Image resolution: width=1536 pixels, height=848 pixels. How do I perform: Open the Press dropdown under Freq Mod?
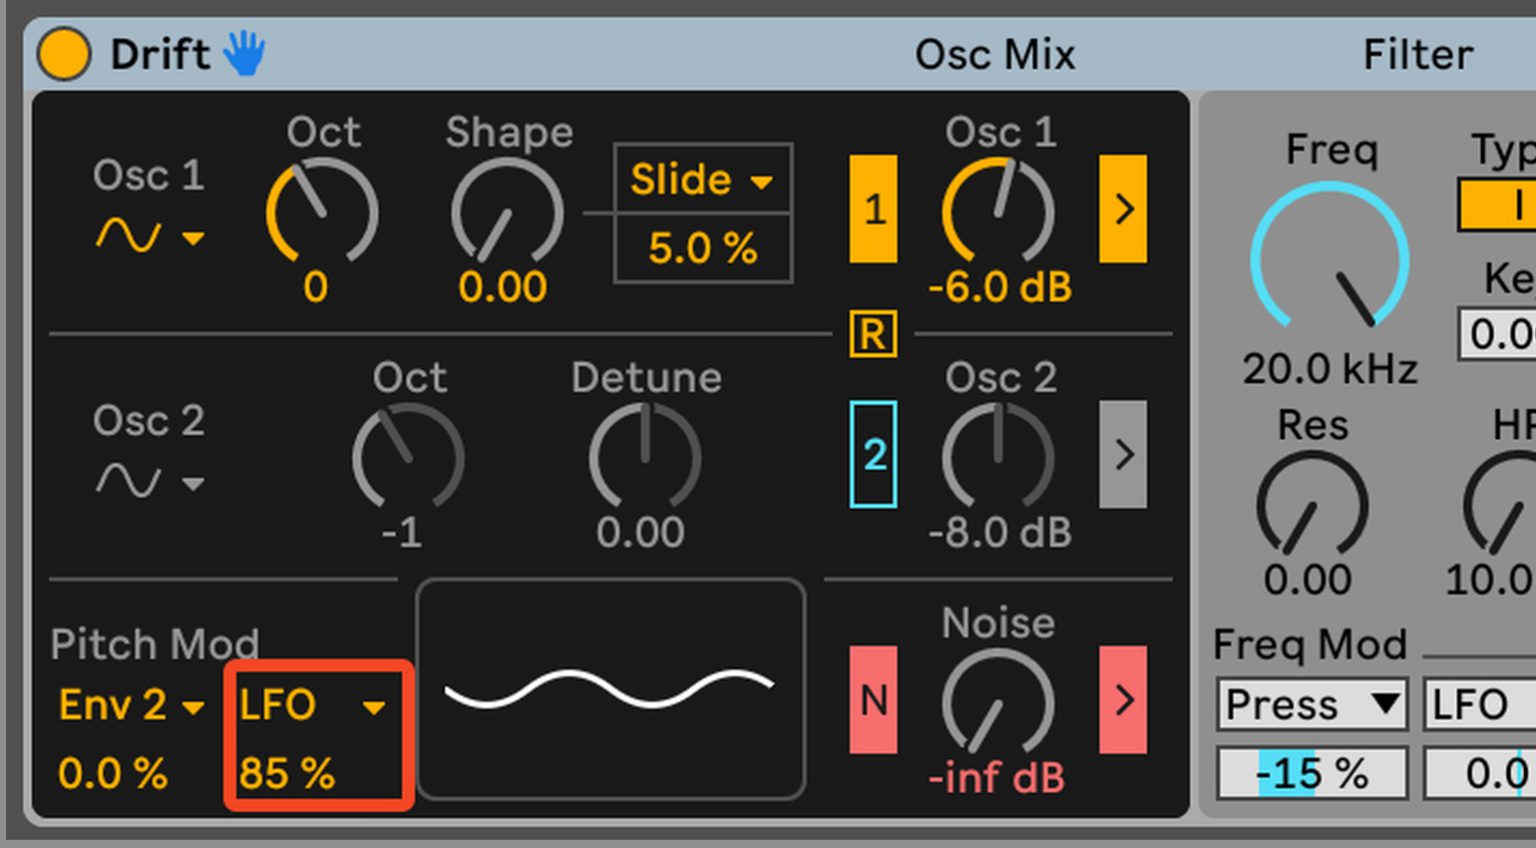point(1311,704)
